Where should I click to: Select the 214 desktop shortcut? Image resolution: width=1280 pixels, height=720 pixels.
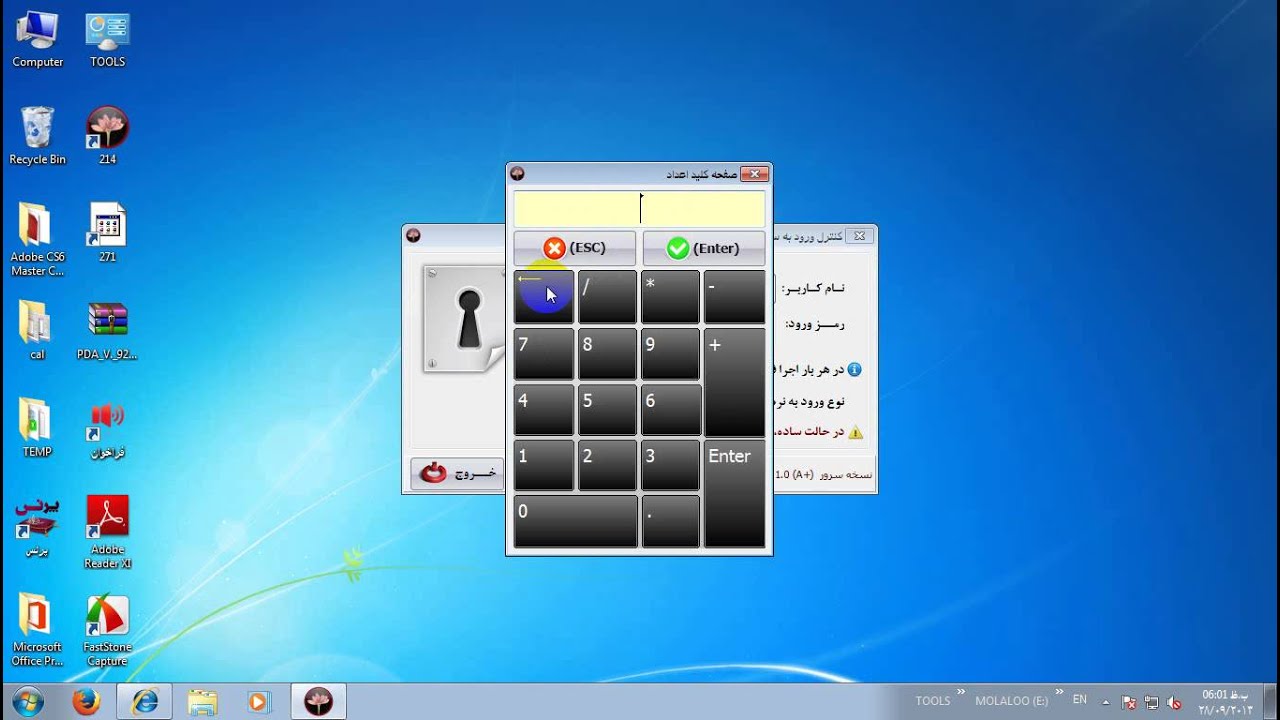107,136
